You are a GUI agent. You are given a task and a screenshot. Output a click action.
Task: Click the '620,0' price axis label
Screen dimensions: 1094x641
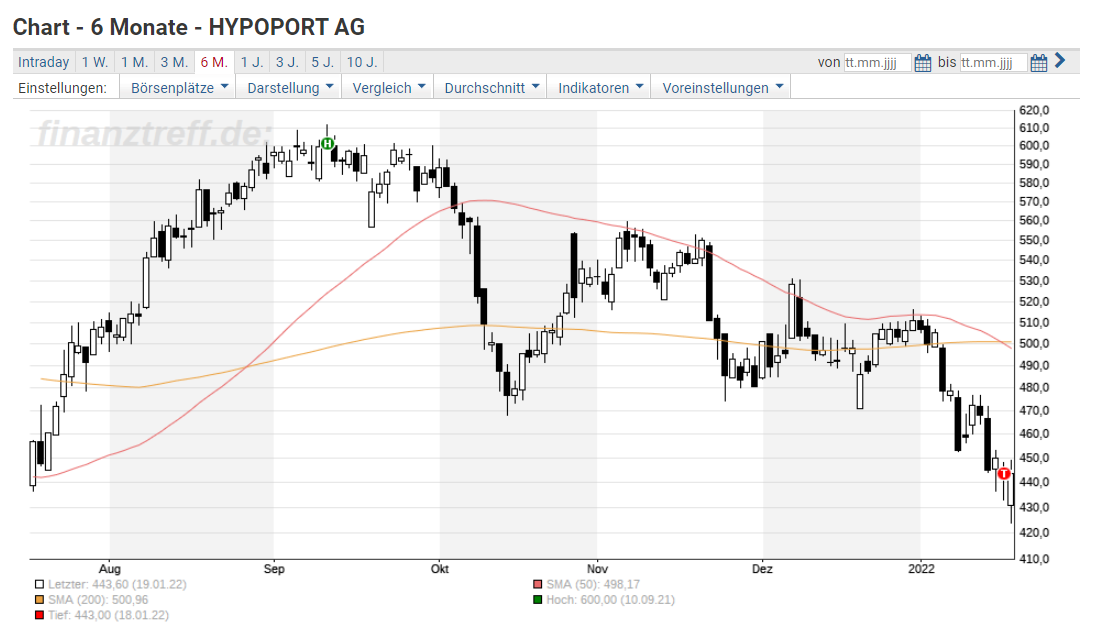tap(1035, 110)
